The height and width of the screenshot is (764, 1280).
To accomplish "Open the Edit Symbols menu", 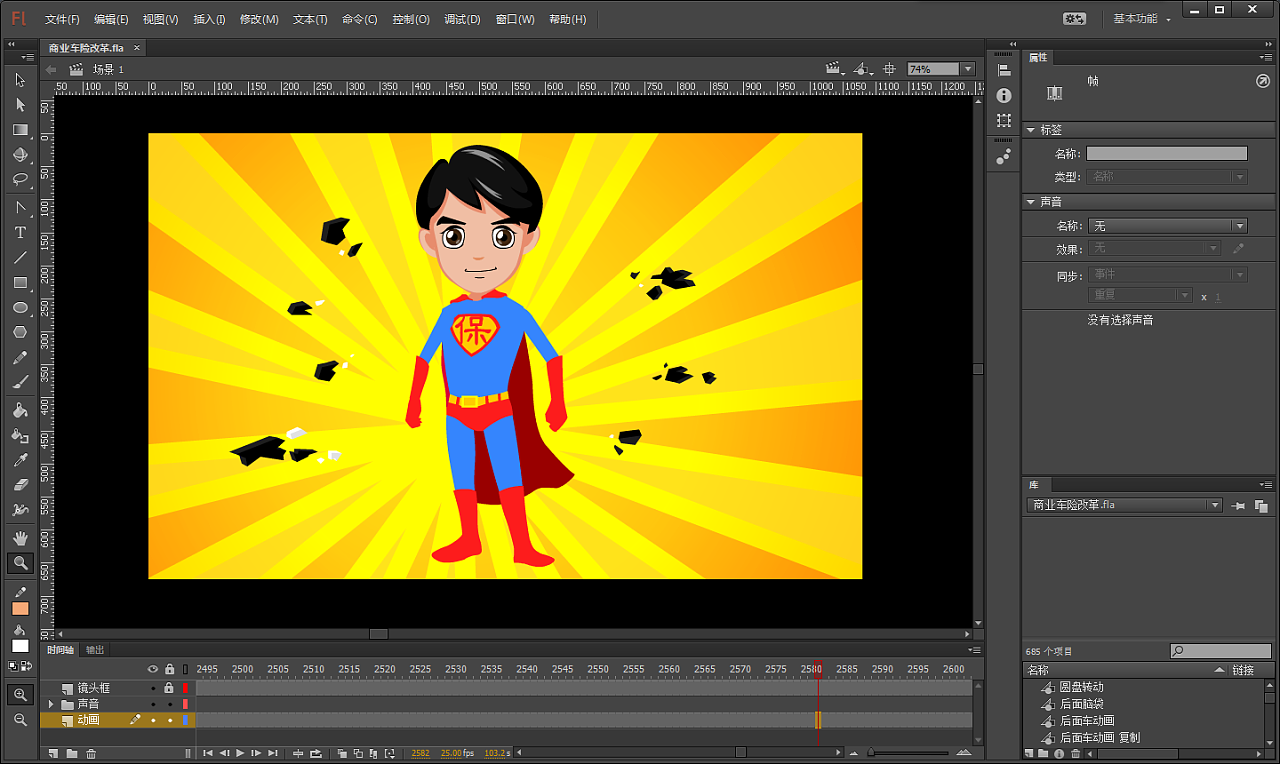I will (863, 69).
